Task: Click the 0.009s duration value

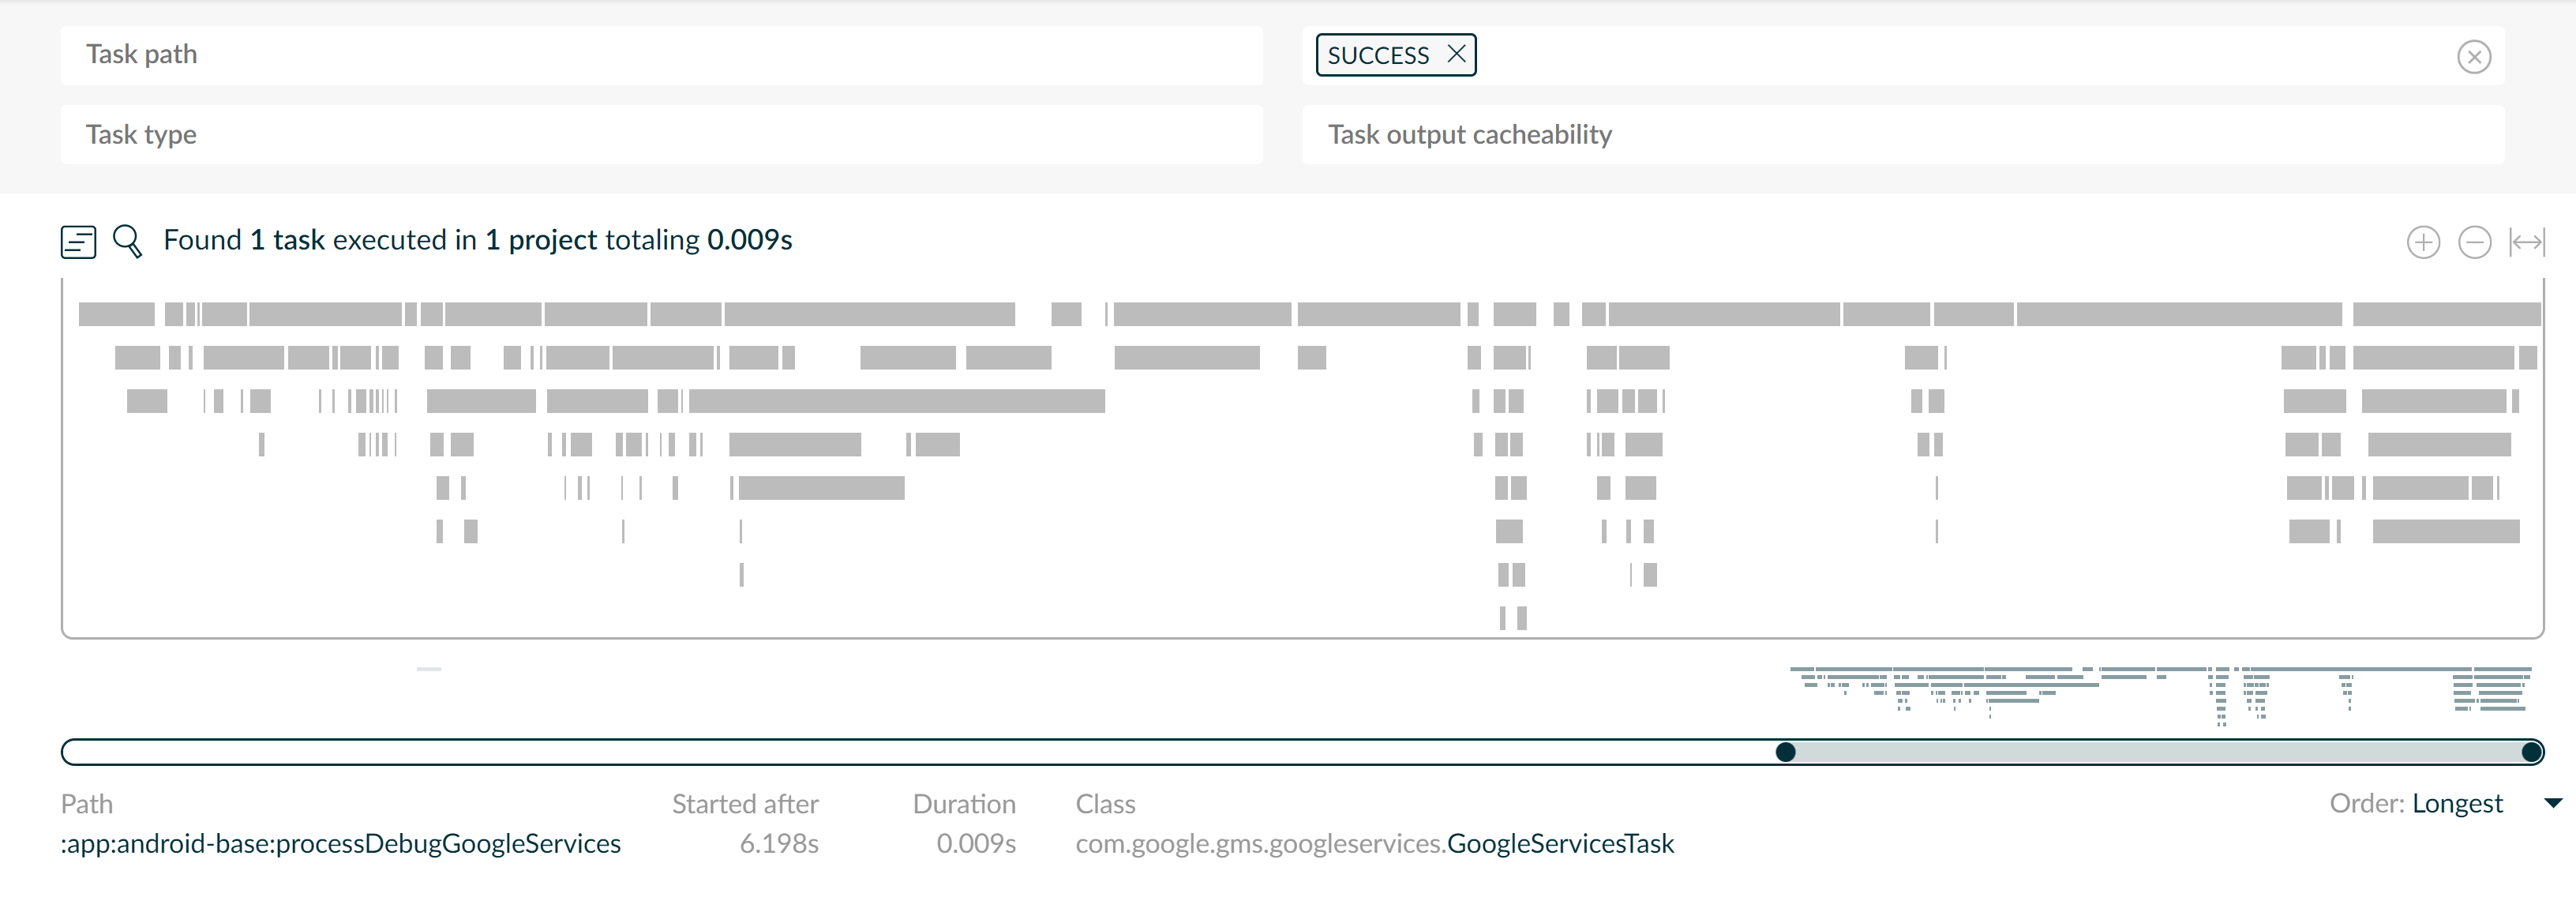Action: (x=975, y=844)
